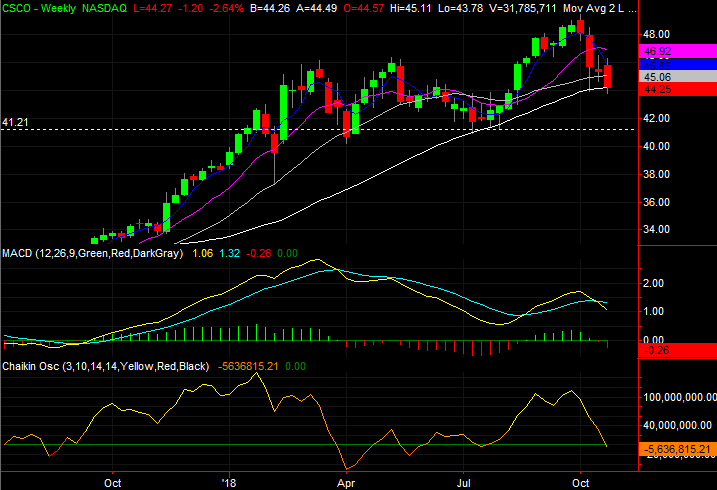Click the orange -5,636,815.21 Chaikin axis tag

[677, 449]
